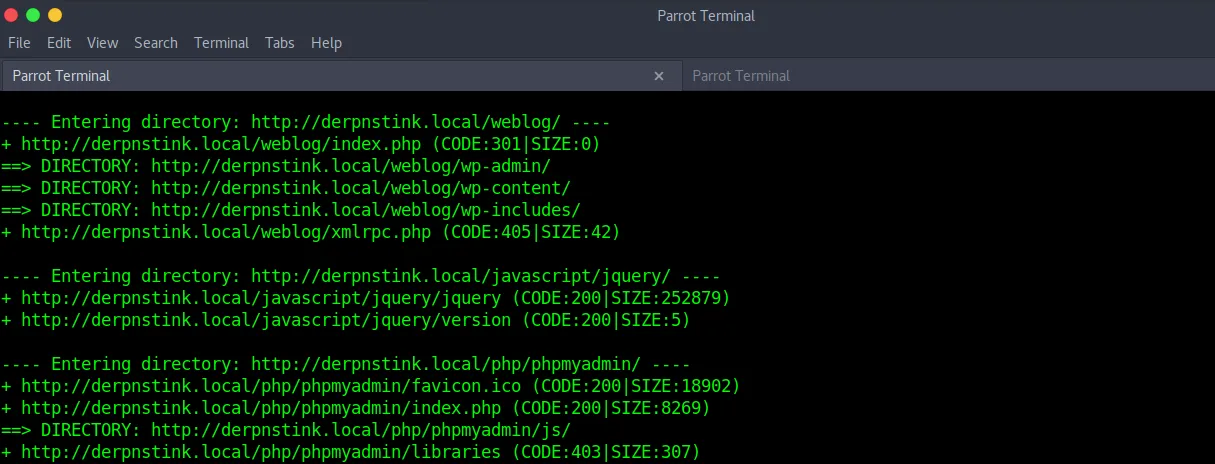Click the jquery/version URL line
Screen dimensions: 1215x464
pyautogui.click(x=346, y=320)
